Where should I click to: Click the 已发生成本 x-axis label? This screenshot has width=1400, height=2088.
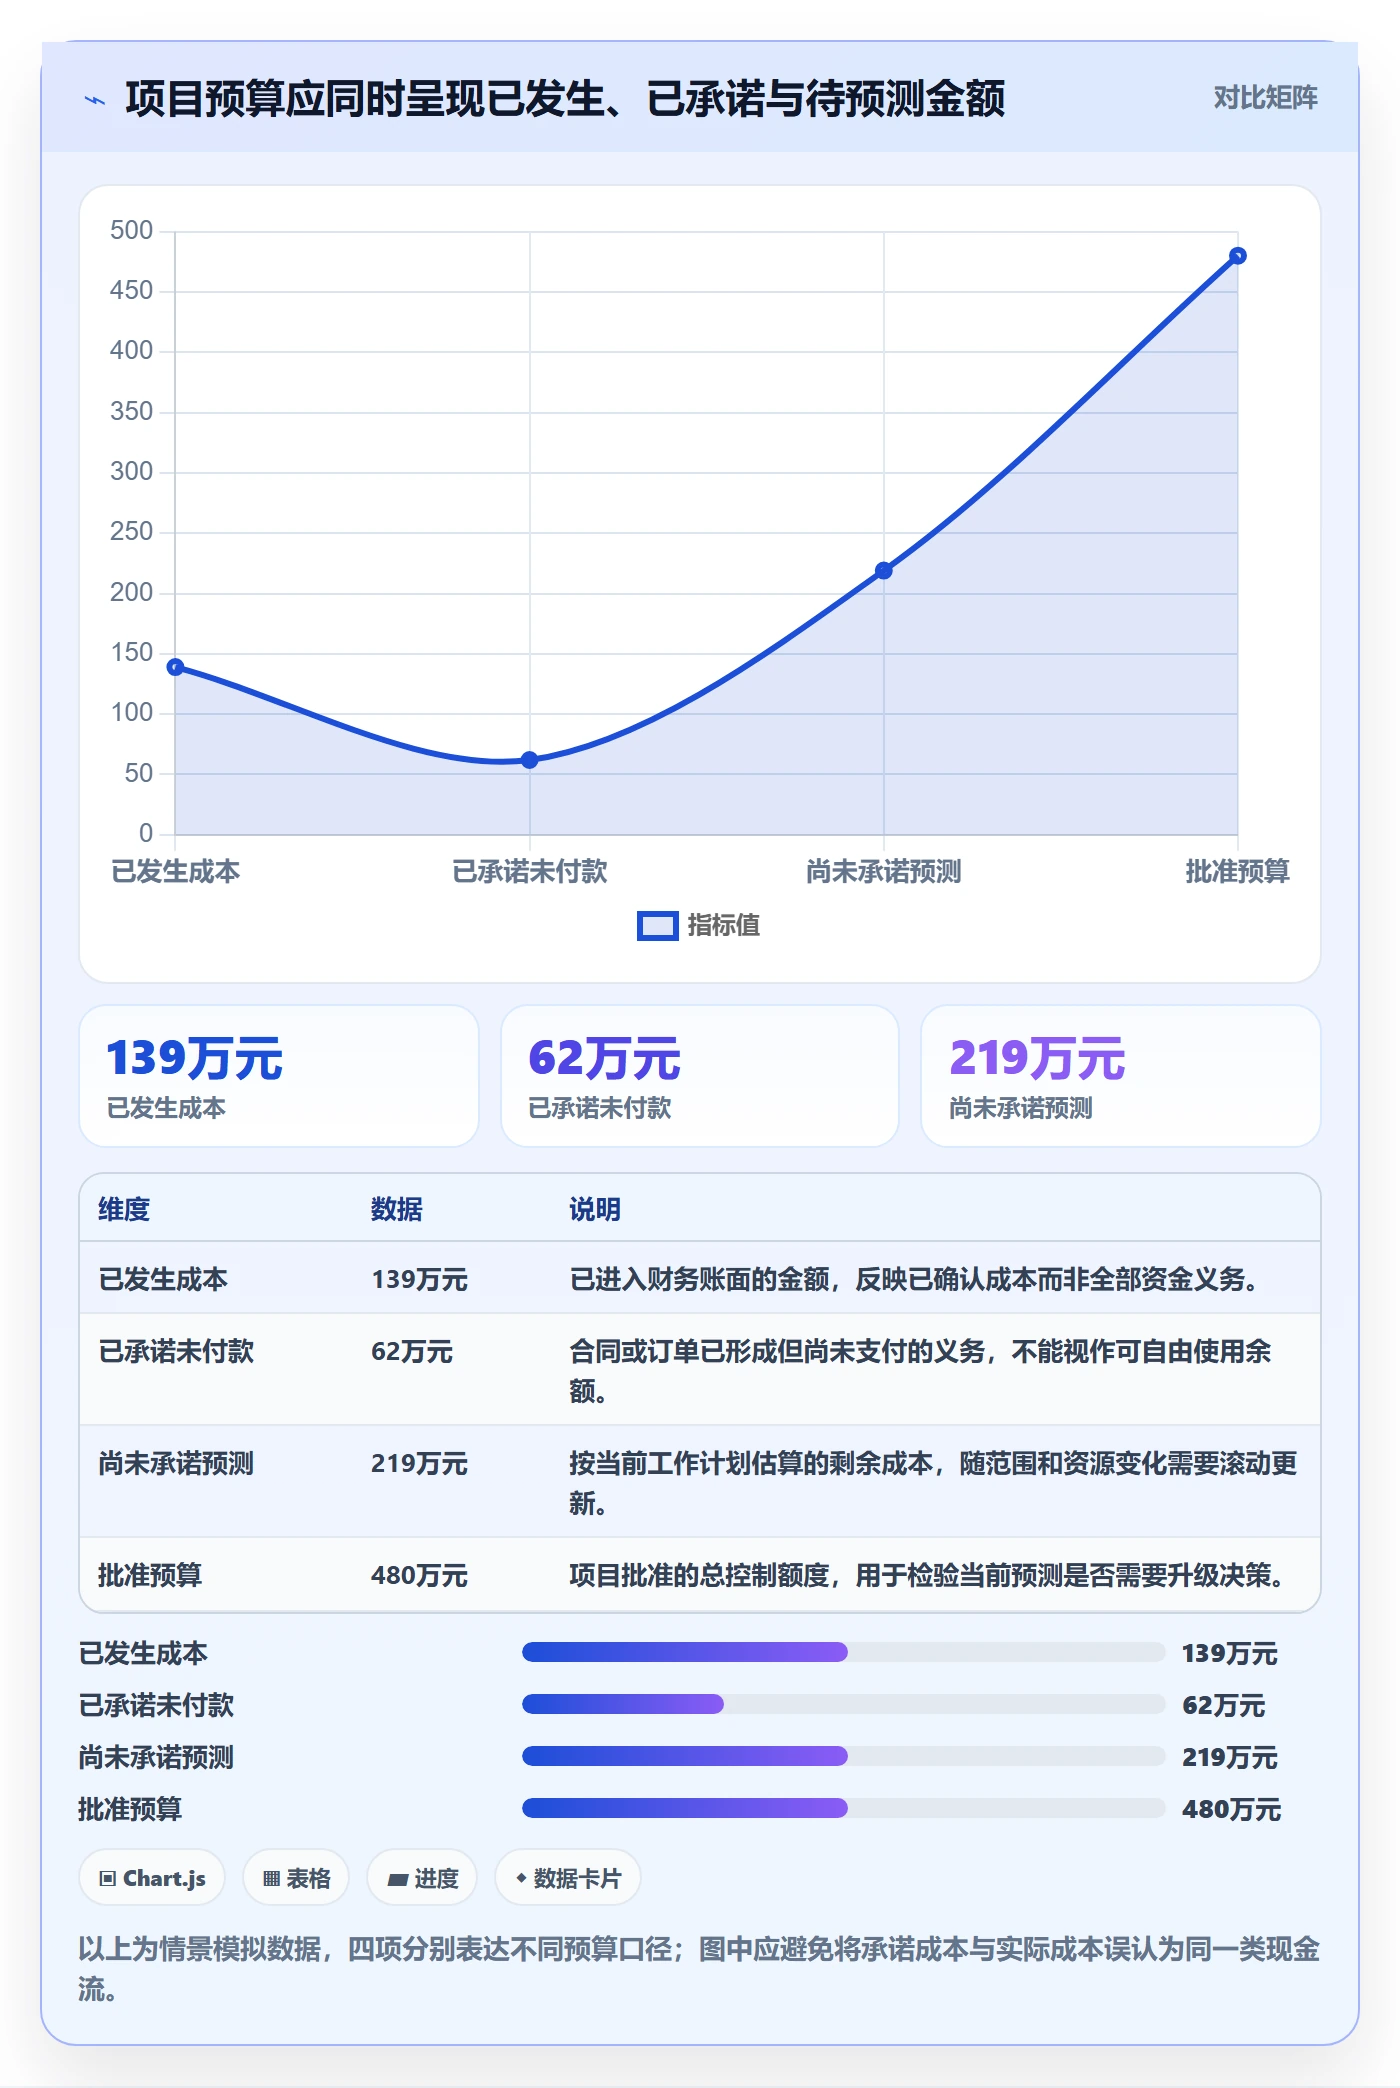pyautogui.click(x=176, y=872)
